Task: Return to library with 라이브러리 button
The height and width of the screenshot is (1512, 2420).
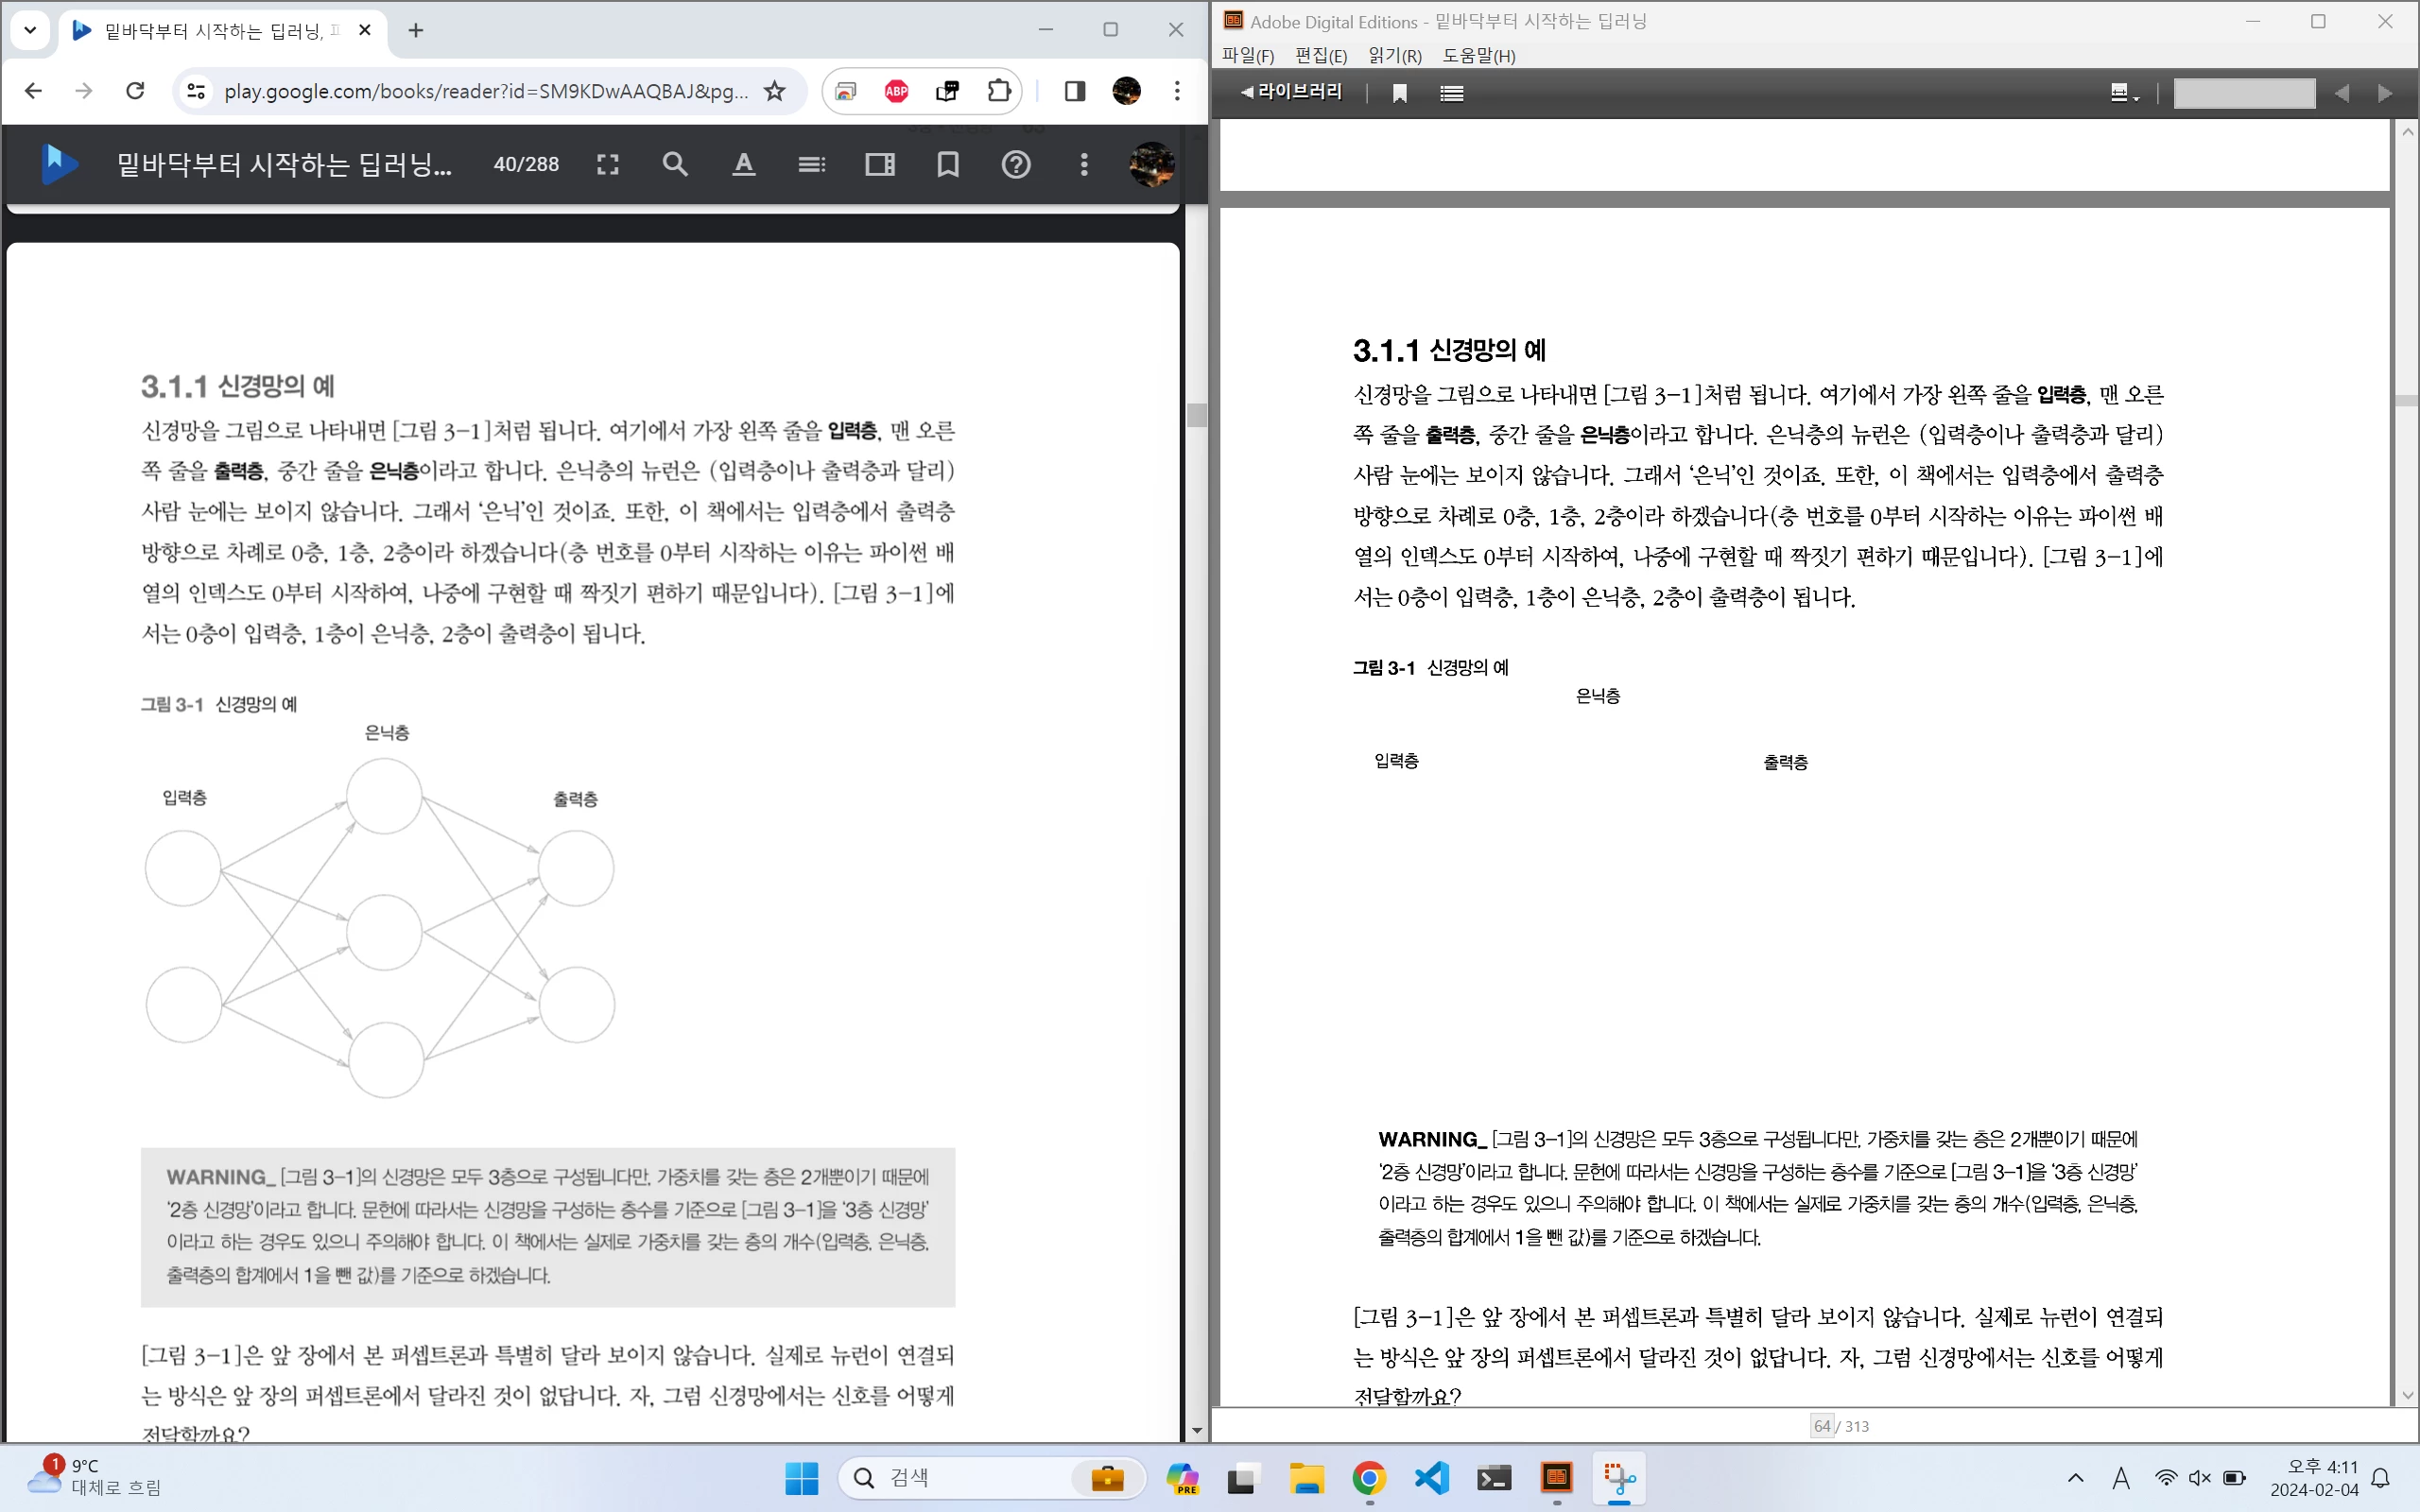Action: tap(1291, 92)
